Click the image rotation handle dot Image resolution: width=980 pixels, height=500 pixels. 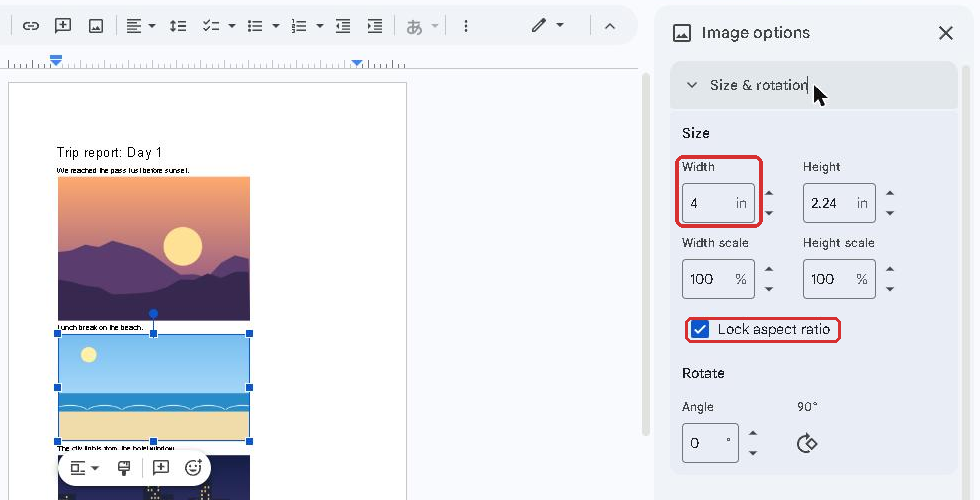click(153, 313)
